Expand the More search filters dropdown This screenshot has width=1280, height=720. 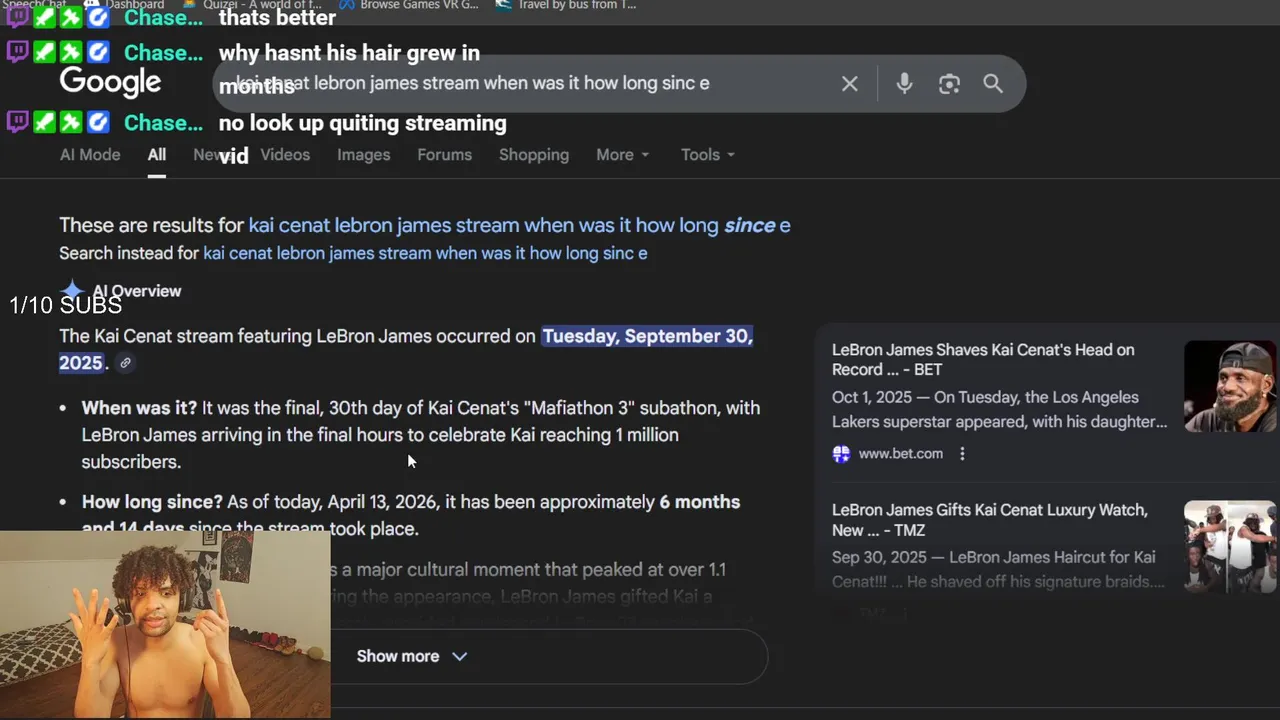[622, 155]
